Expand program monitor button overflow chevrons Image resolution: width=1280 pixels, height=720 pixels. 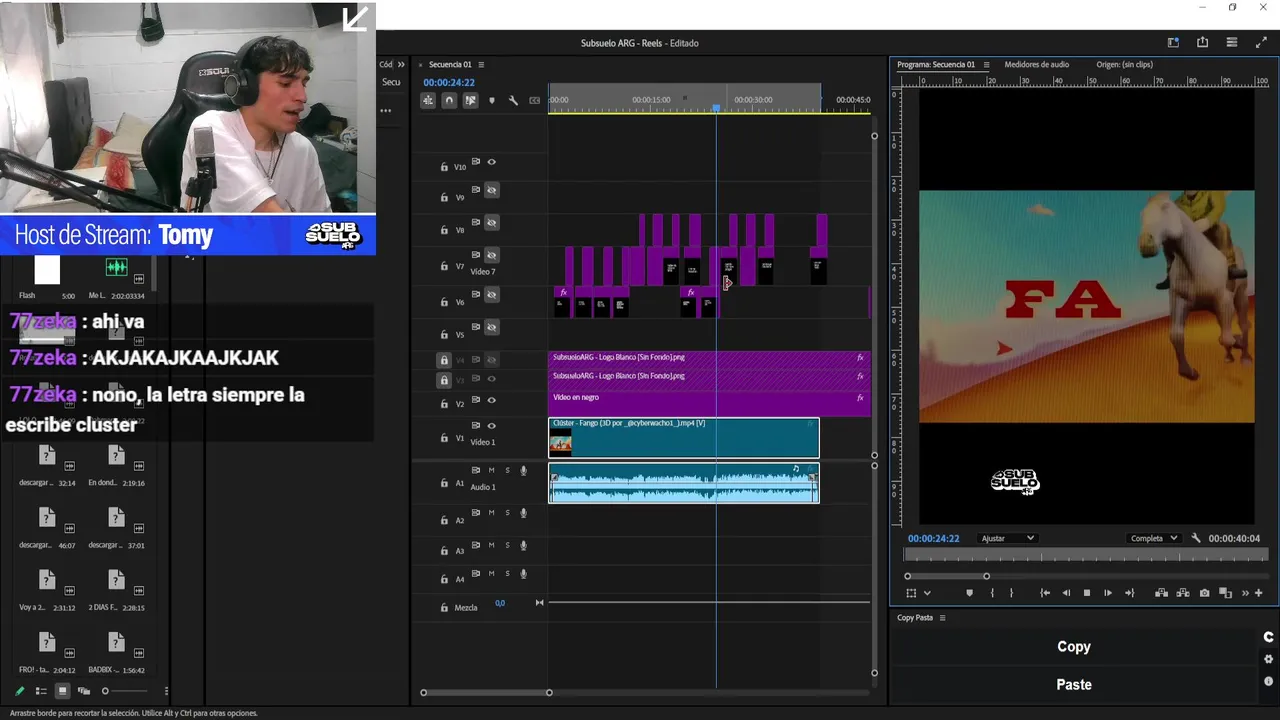[1245, 593]
